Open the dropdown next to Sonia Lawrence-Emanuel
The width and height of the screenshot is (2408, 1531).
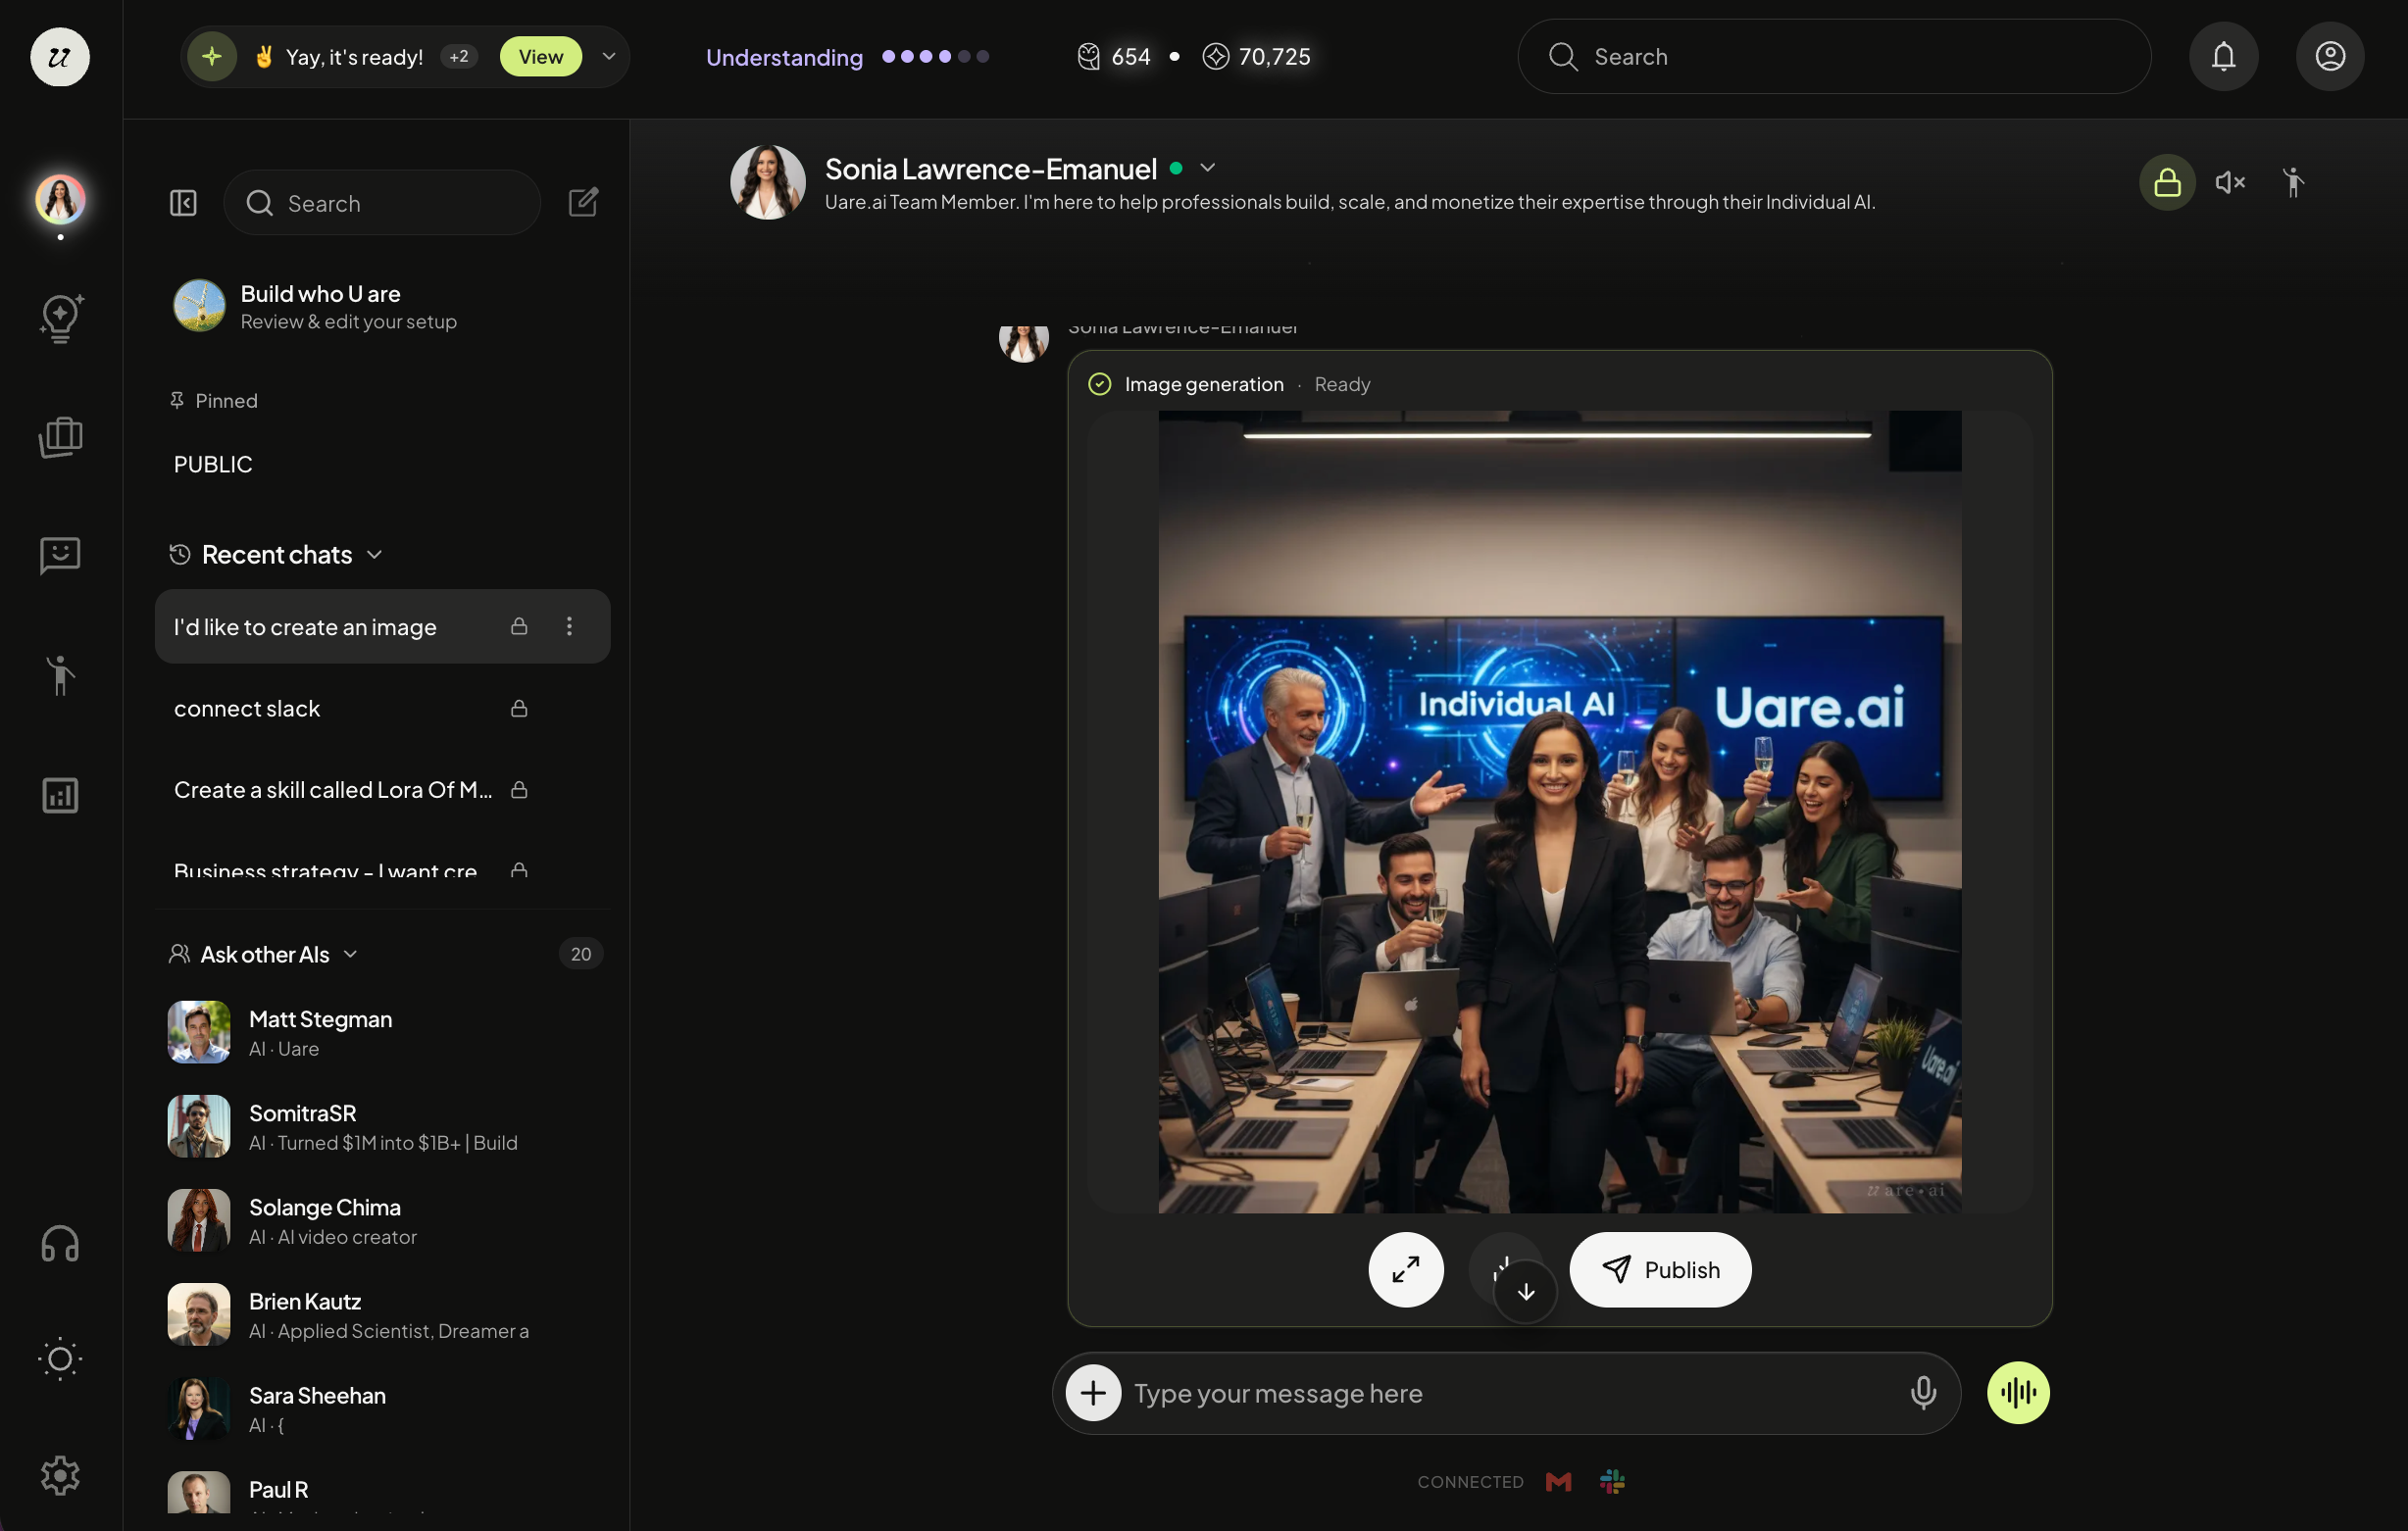[x=1207, y=168]
